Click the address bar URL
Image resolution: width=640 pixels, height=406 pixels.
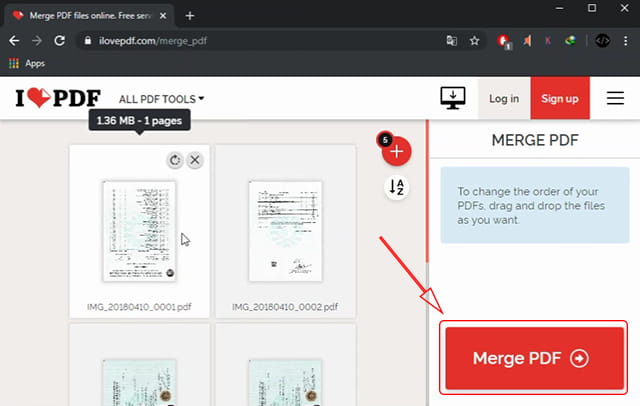(153, 41)
